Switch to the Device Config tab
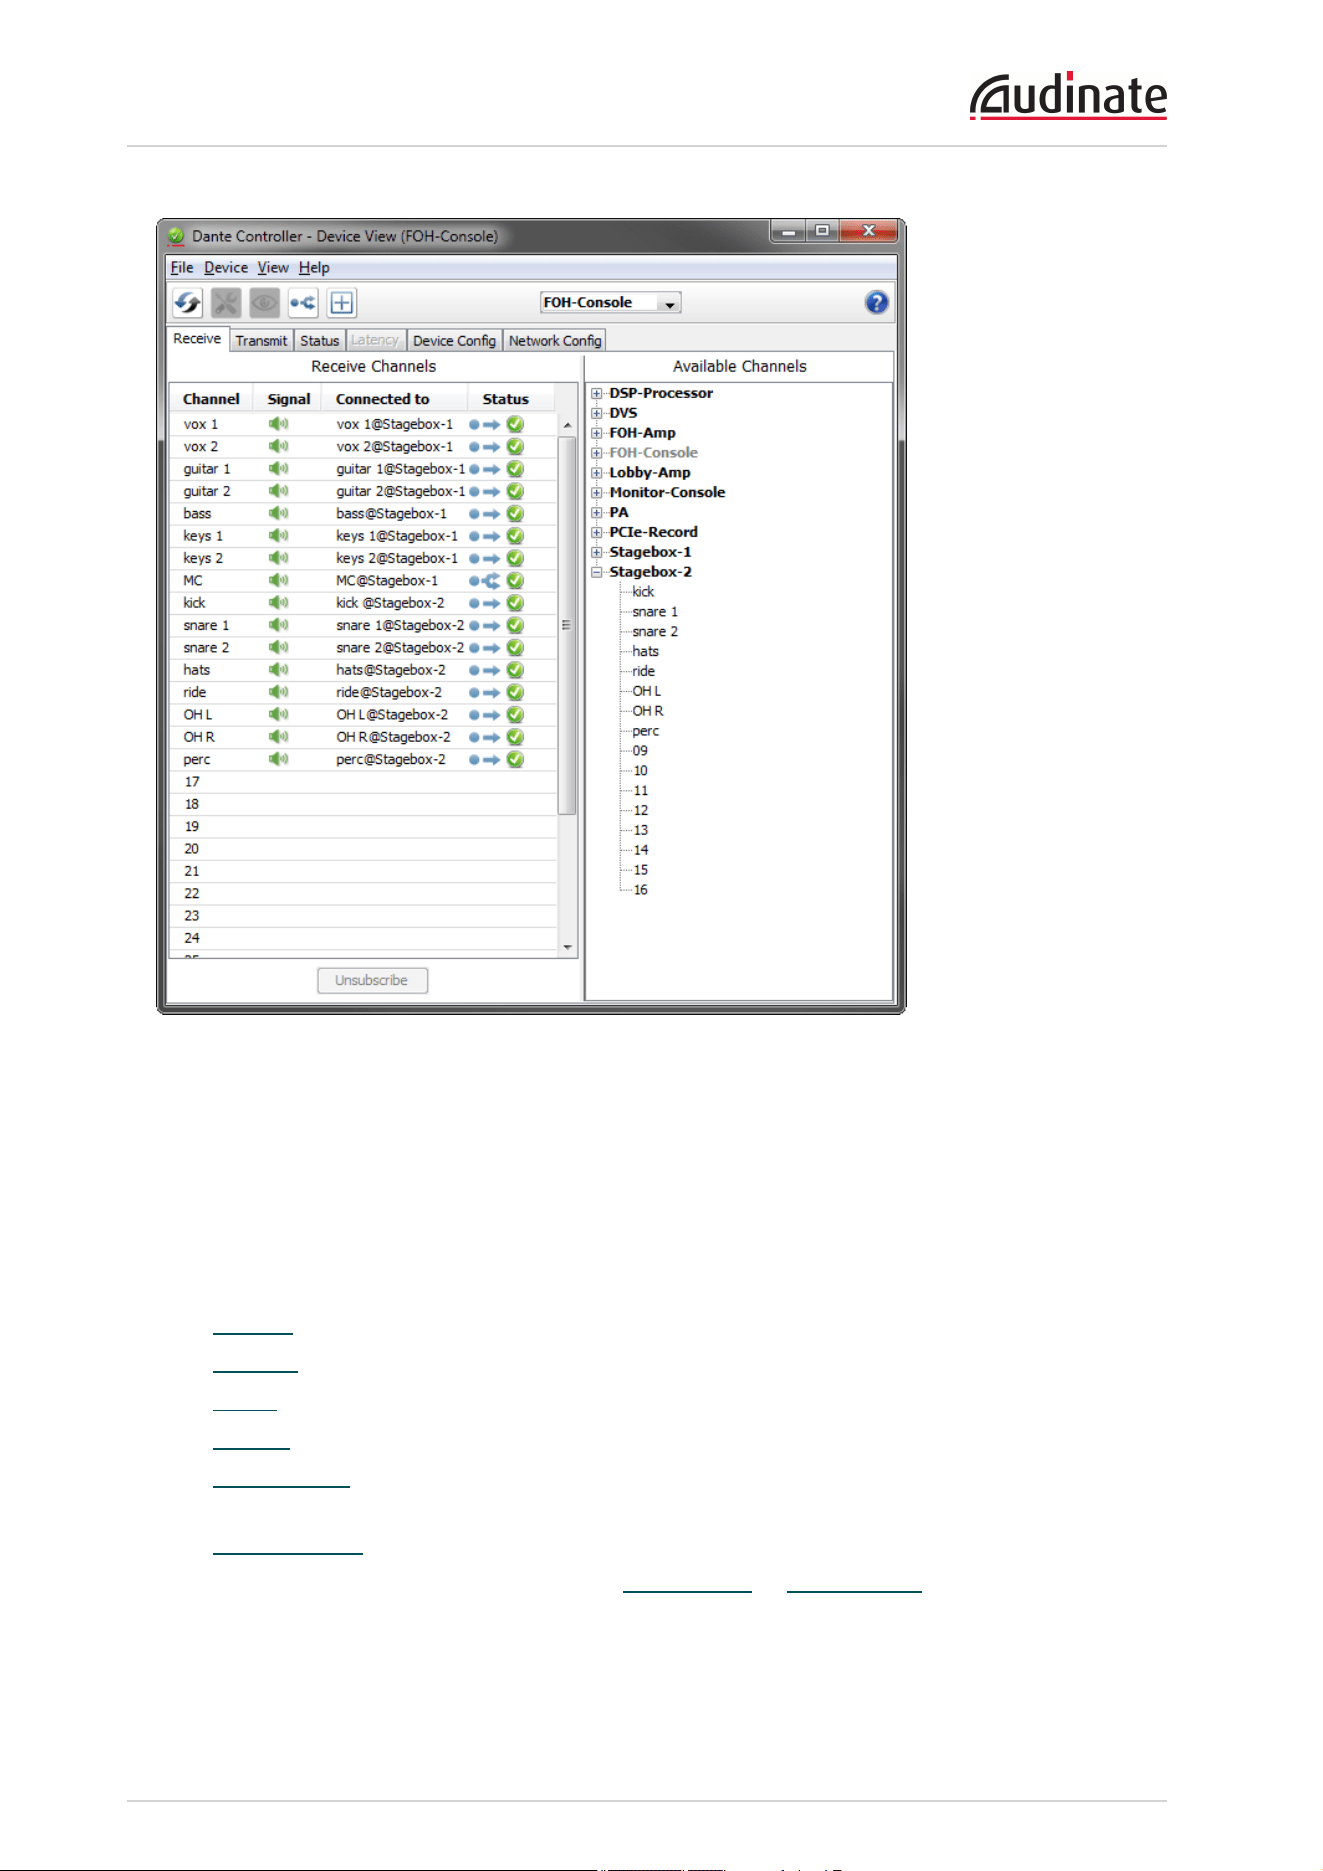 [454, 341]
